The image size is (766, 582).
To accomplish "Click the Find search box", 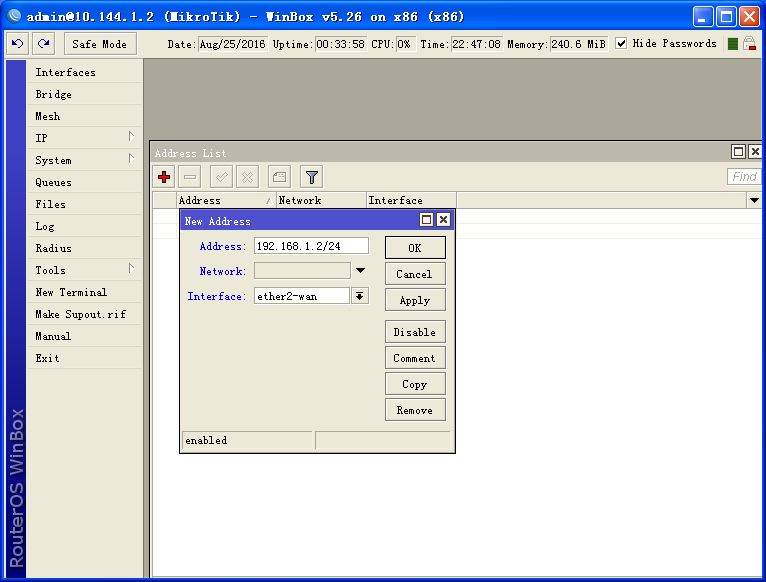I will click(744, 176).
